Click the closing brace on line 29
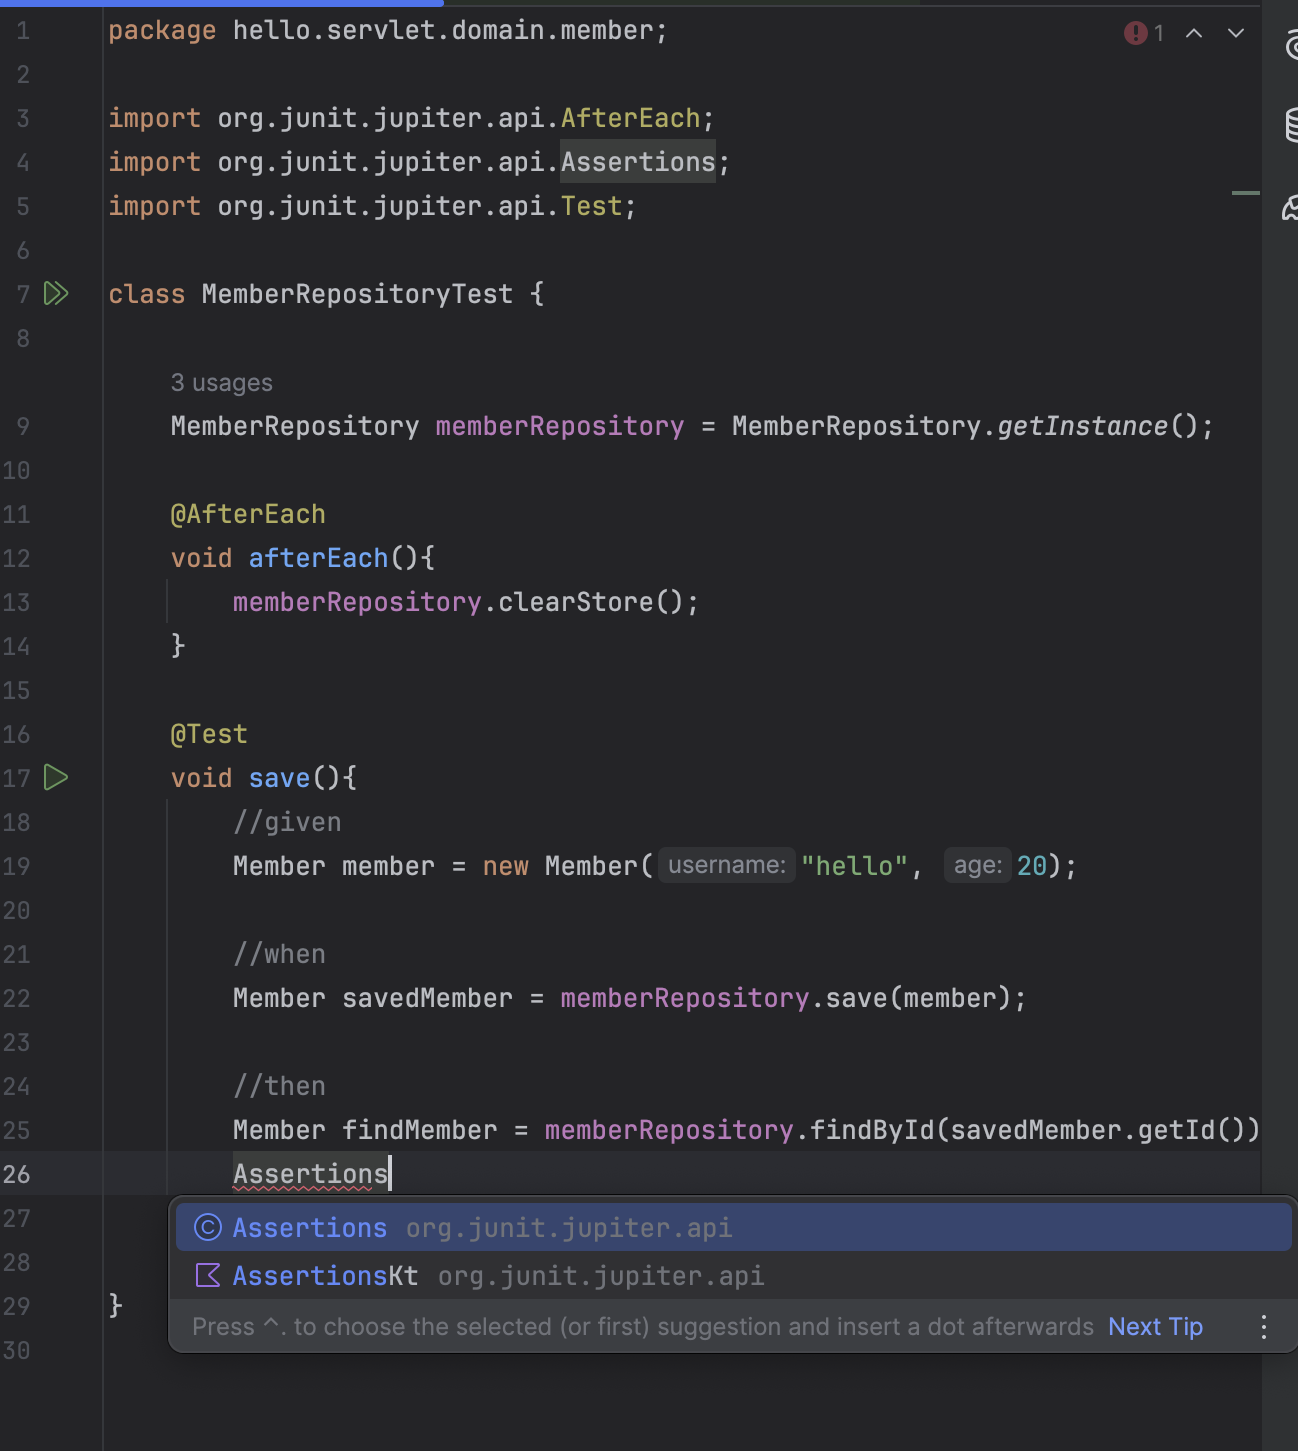1298x1451 pixels. click(116, 1305)
